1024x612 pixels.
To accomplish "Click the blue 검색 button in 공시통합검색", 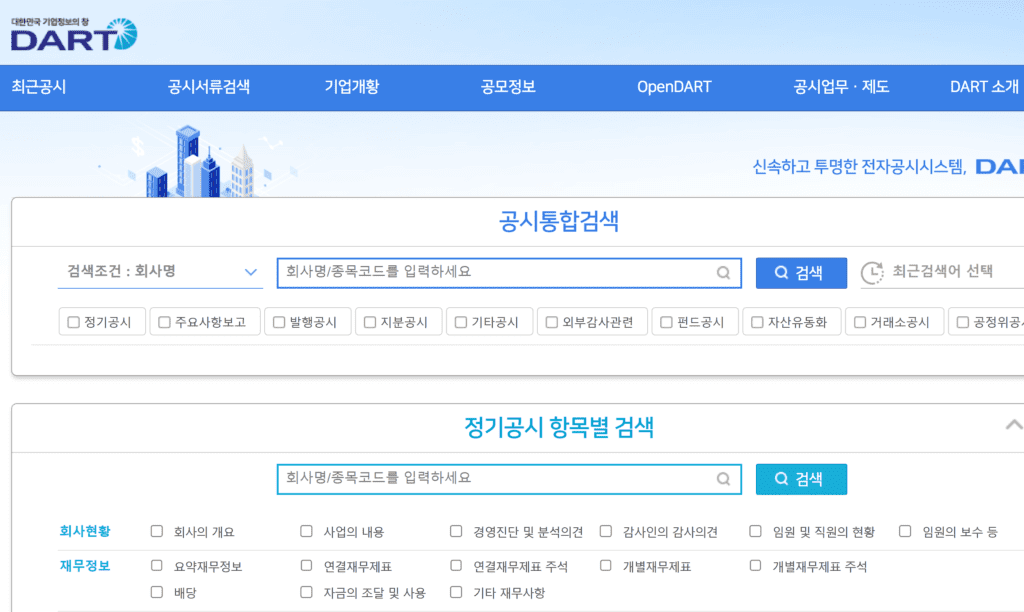I will point(800,272).
